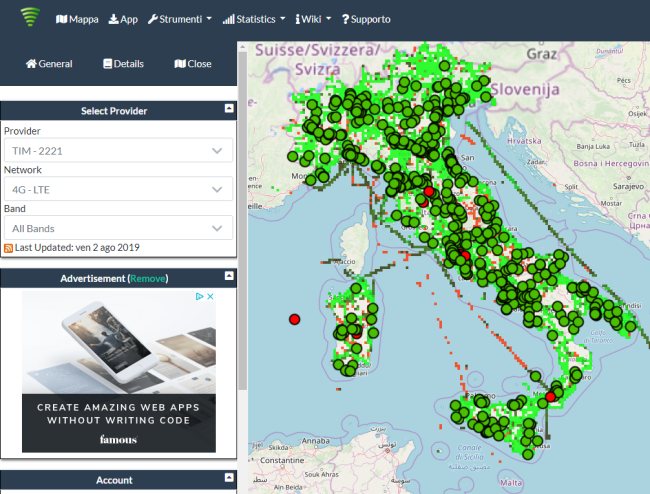The width and height of the screenshot is (650, 494).
Task: Expand the Strumenti dropdown menu
Action: [180, 19]
